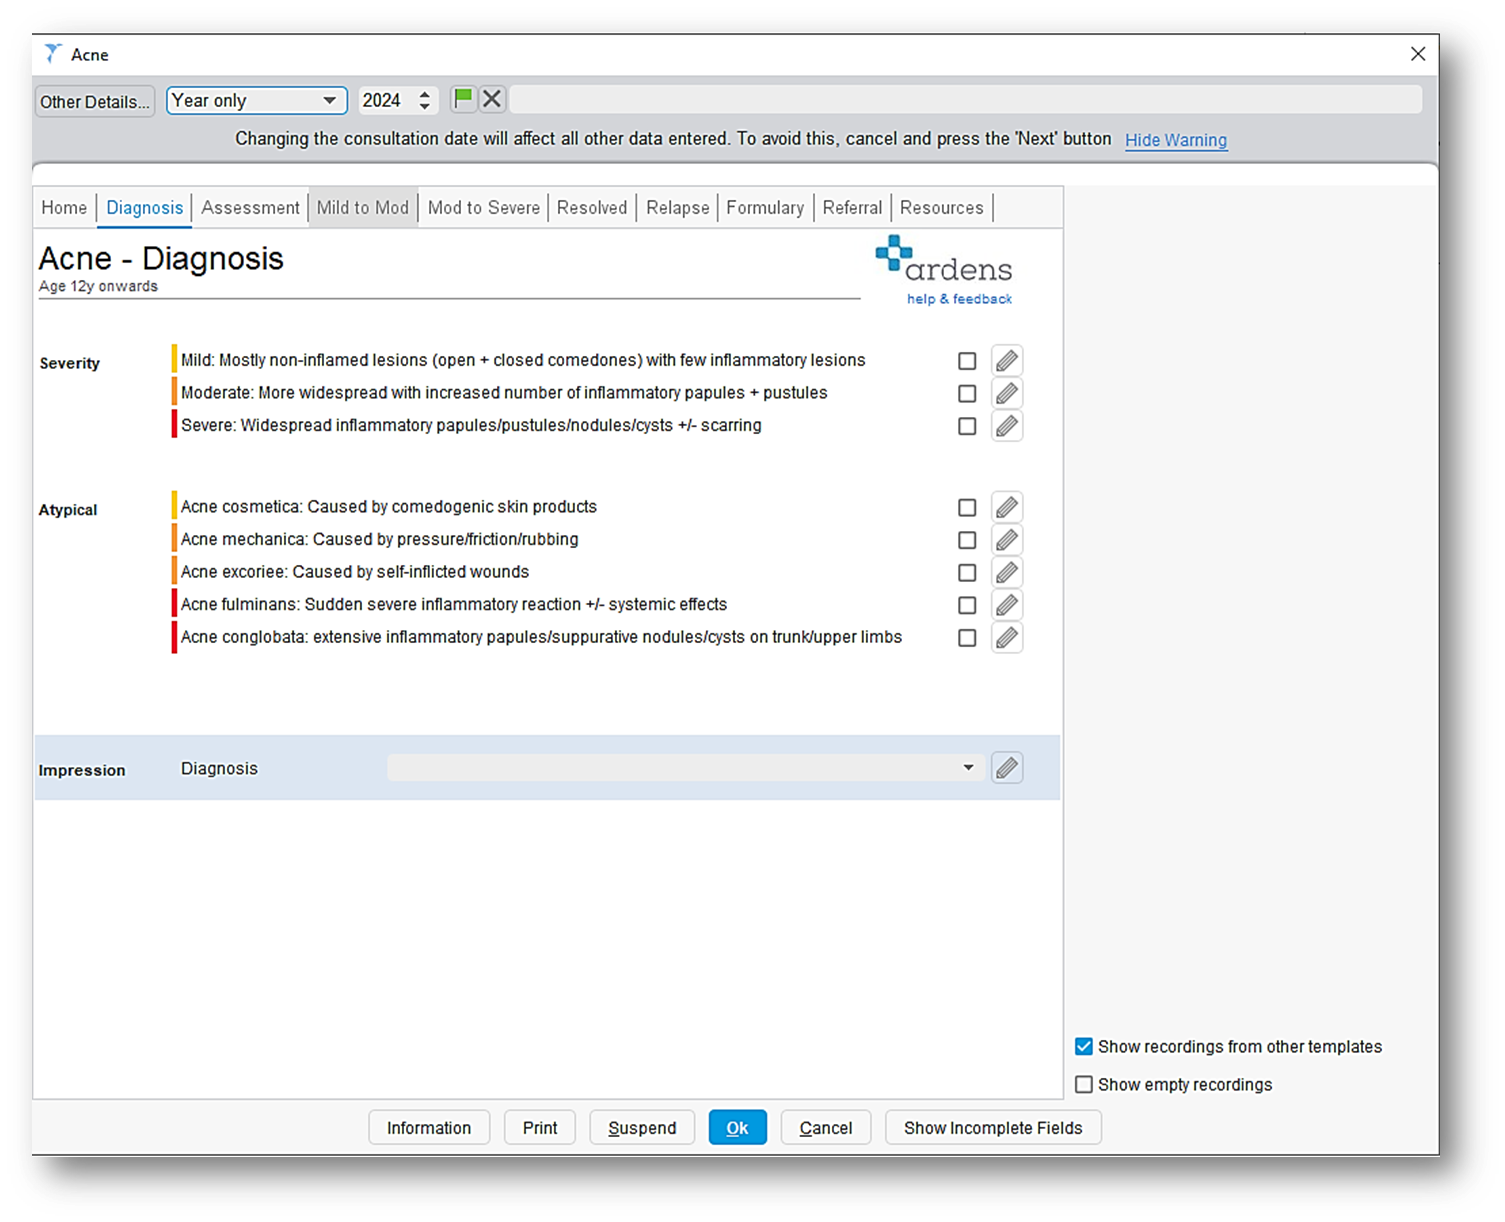This screenshot has height=1222, width=1505.
Task: Click the Suspend button
Action: (642, 1127)
